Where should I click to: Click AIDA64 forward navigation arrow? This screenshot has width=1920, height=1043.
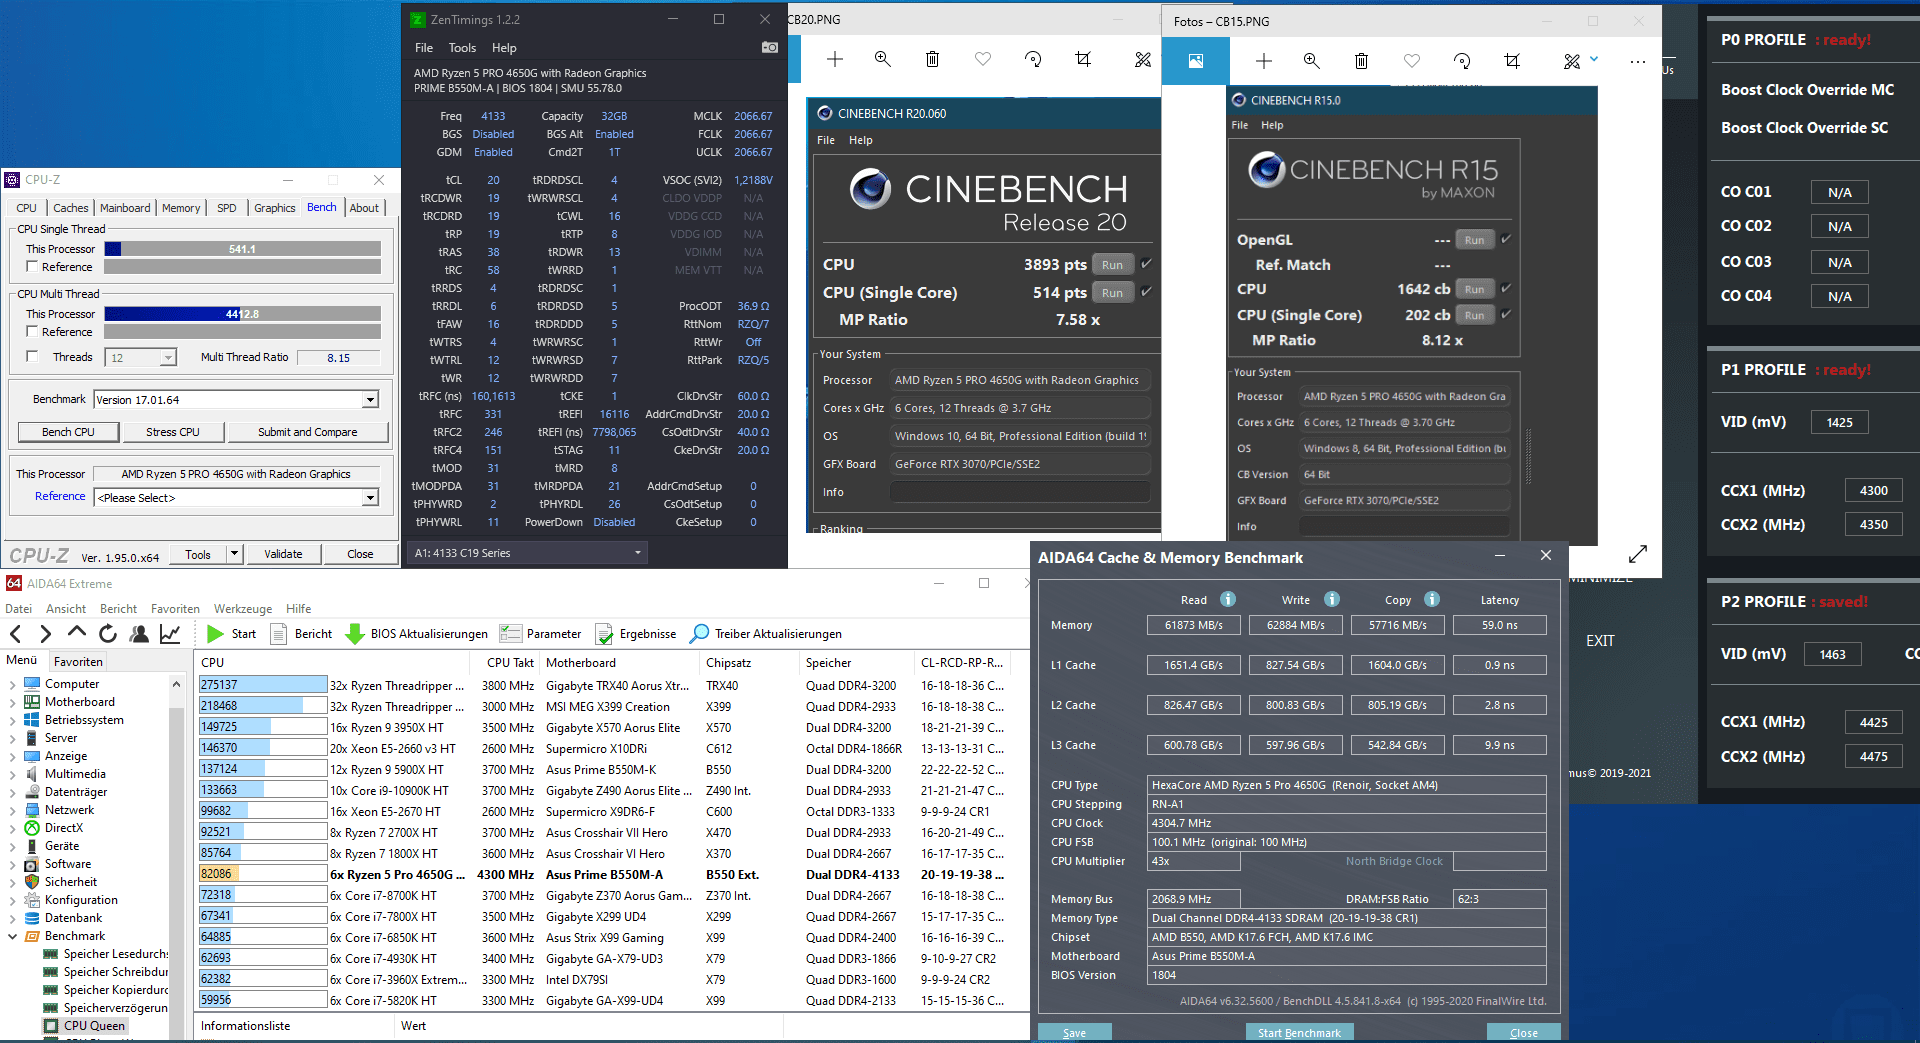click(45, 633)
